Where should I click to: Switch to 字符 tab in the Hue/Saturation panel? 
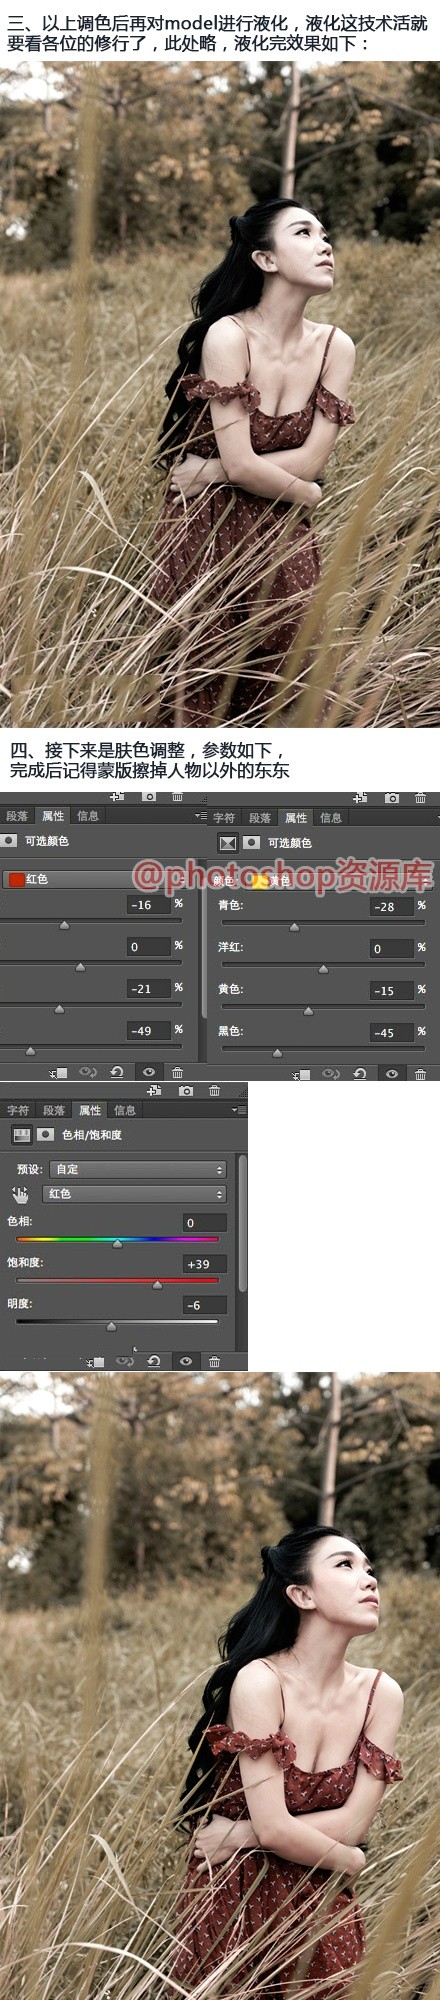point(19,1110)
